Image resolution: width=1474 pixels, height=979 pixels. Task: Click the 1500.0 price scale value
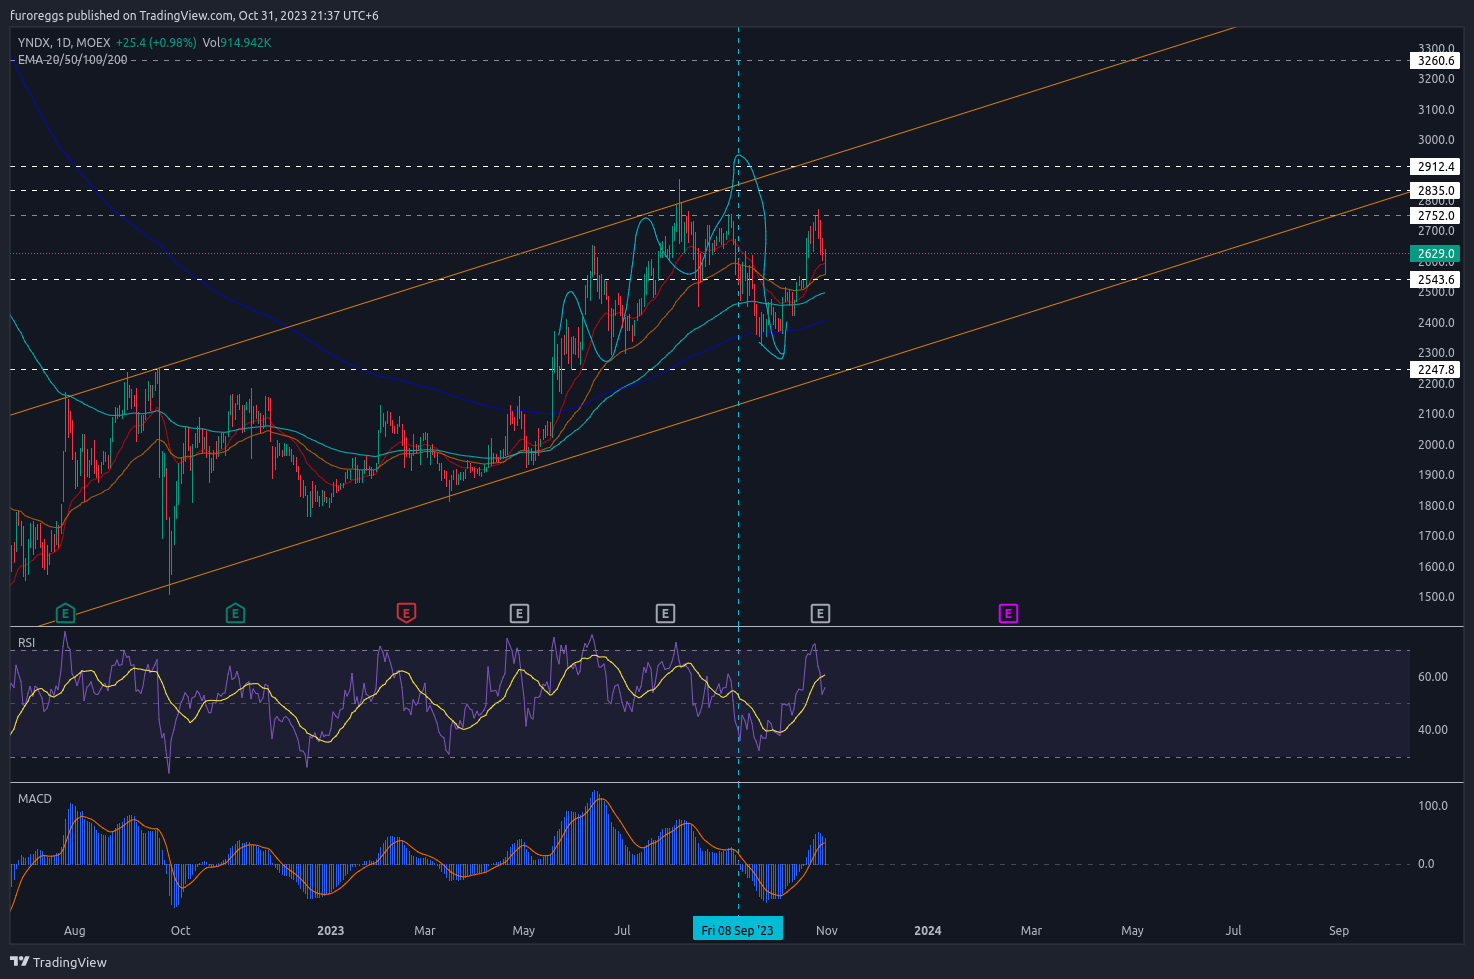(x=1436, y=597)
